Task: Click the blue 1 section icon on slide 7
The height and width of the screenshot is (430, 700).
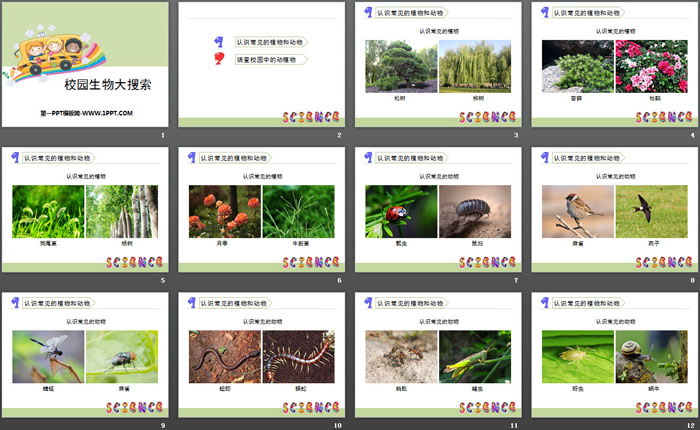Action: [368, 157]
